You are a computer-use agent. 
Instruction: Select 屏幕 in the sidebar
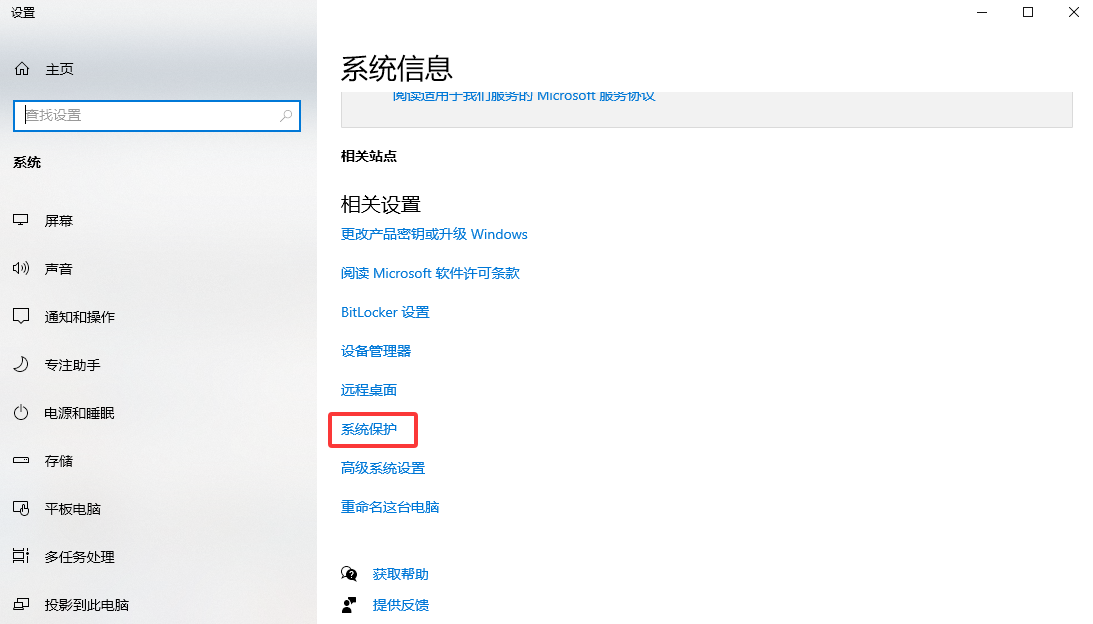(59, 220)
